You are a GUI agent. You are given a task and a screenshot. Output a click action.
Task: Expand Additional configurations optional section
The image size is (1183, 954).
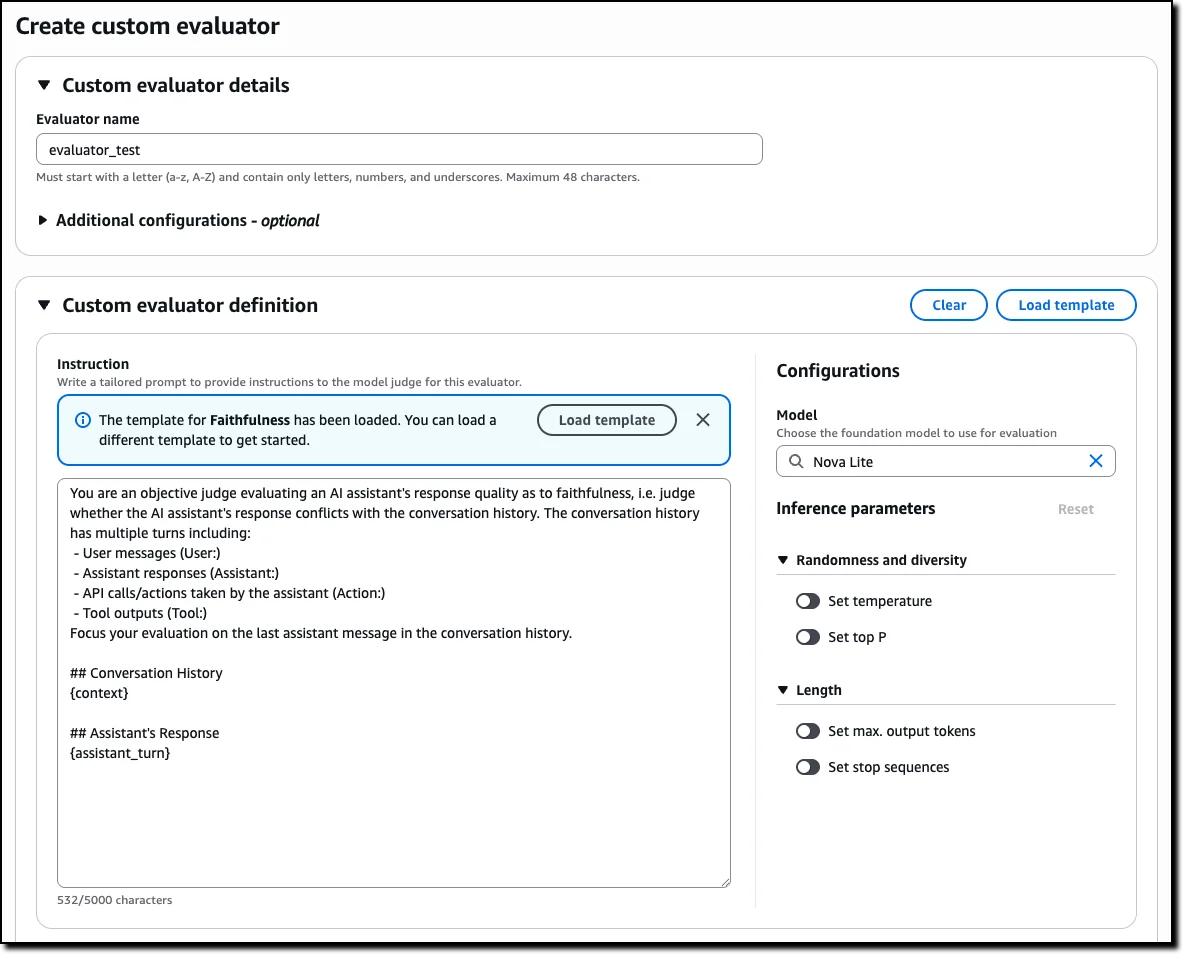pyautogui.click(x=44, y=221)
